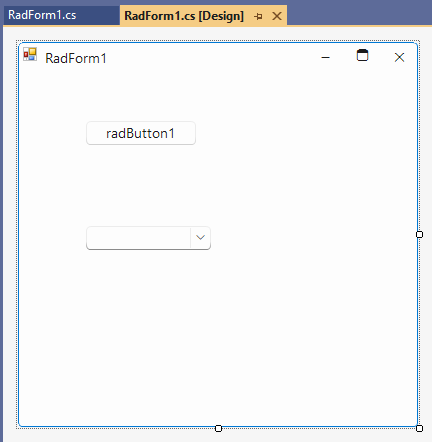Click the RadForm1 form icon in title bar
The image size is (432, 442).
30,54
